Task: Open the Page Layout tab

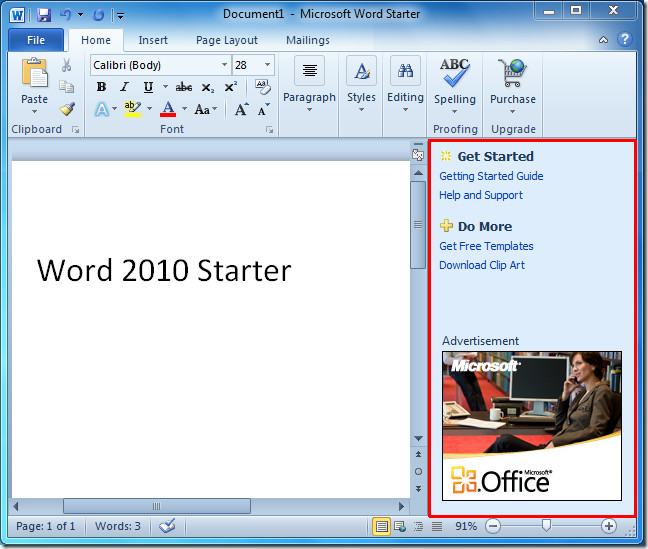Action: (226, 40)
